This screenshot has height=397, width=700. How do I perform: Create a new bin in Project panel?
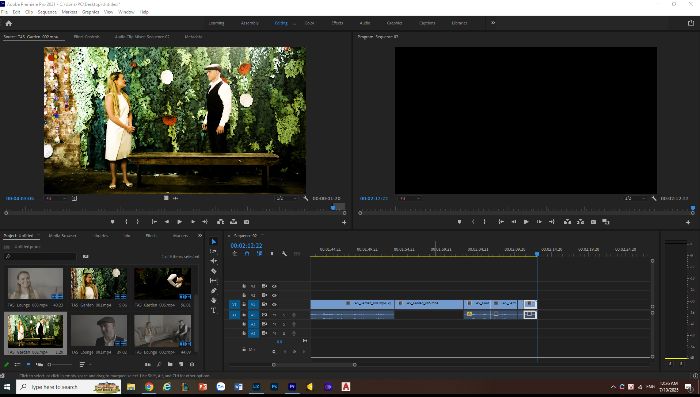[170, 364]
